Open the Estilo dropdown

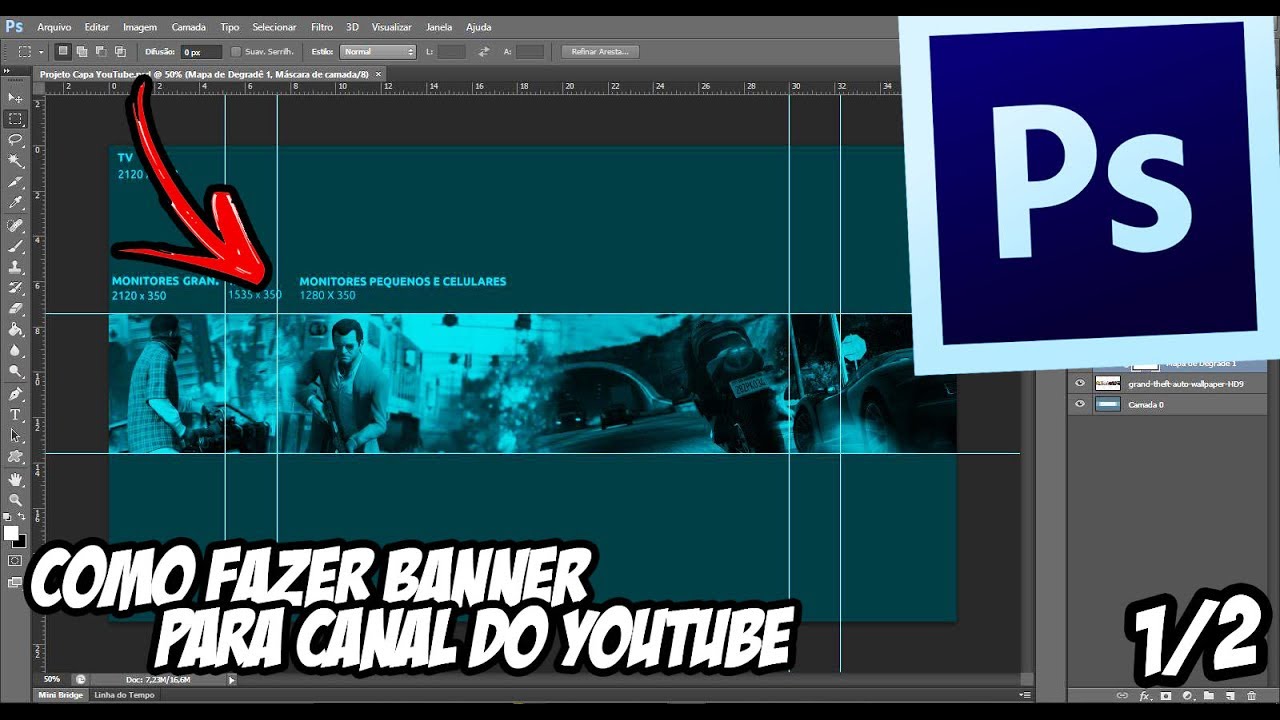378,51
